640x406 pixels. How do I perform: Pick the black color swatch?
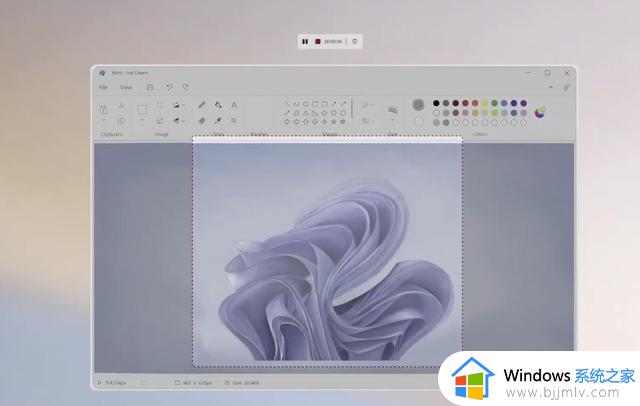pos(436,103)
